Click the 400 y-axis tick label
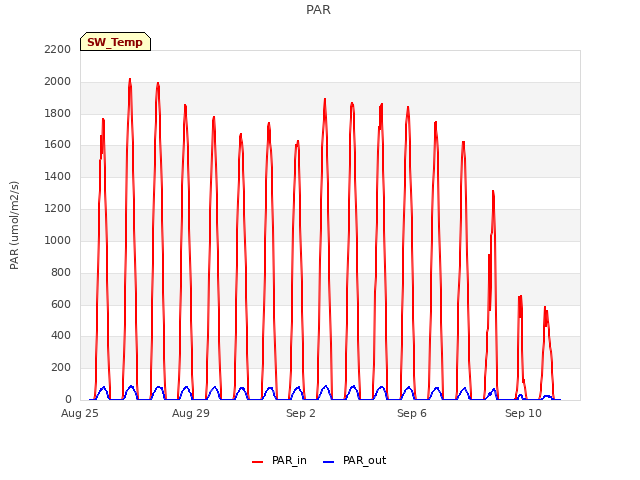Viewport: 640px width, 480px height. [x=61, y=336]
